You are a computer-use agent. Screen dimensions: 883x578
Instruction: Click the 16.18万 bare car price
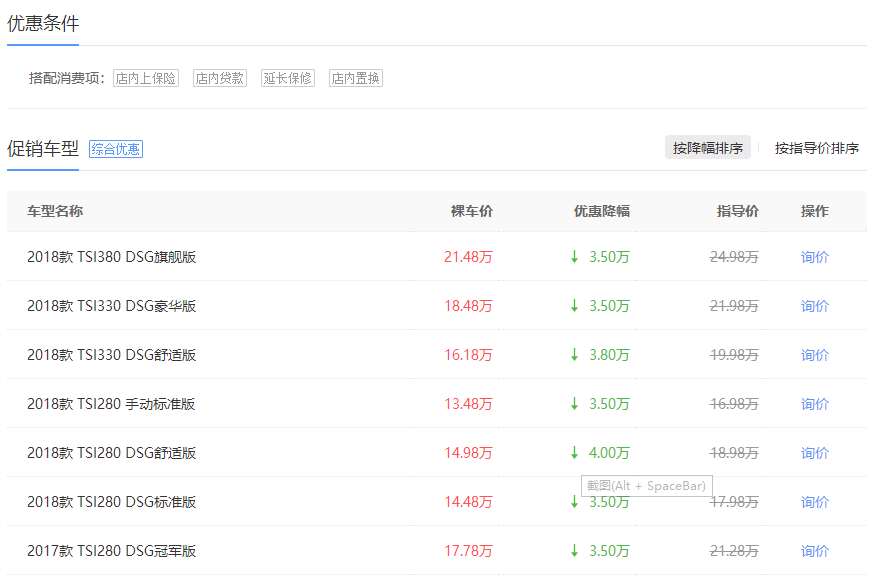[x=468, y=355]
